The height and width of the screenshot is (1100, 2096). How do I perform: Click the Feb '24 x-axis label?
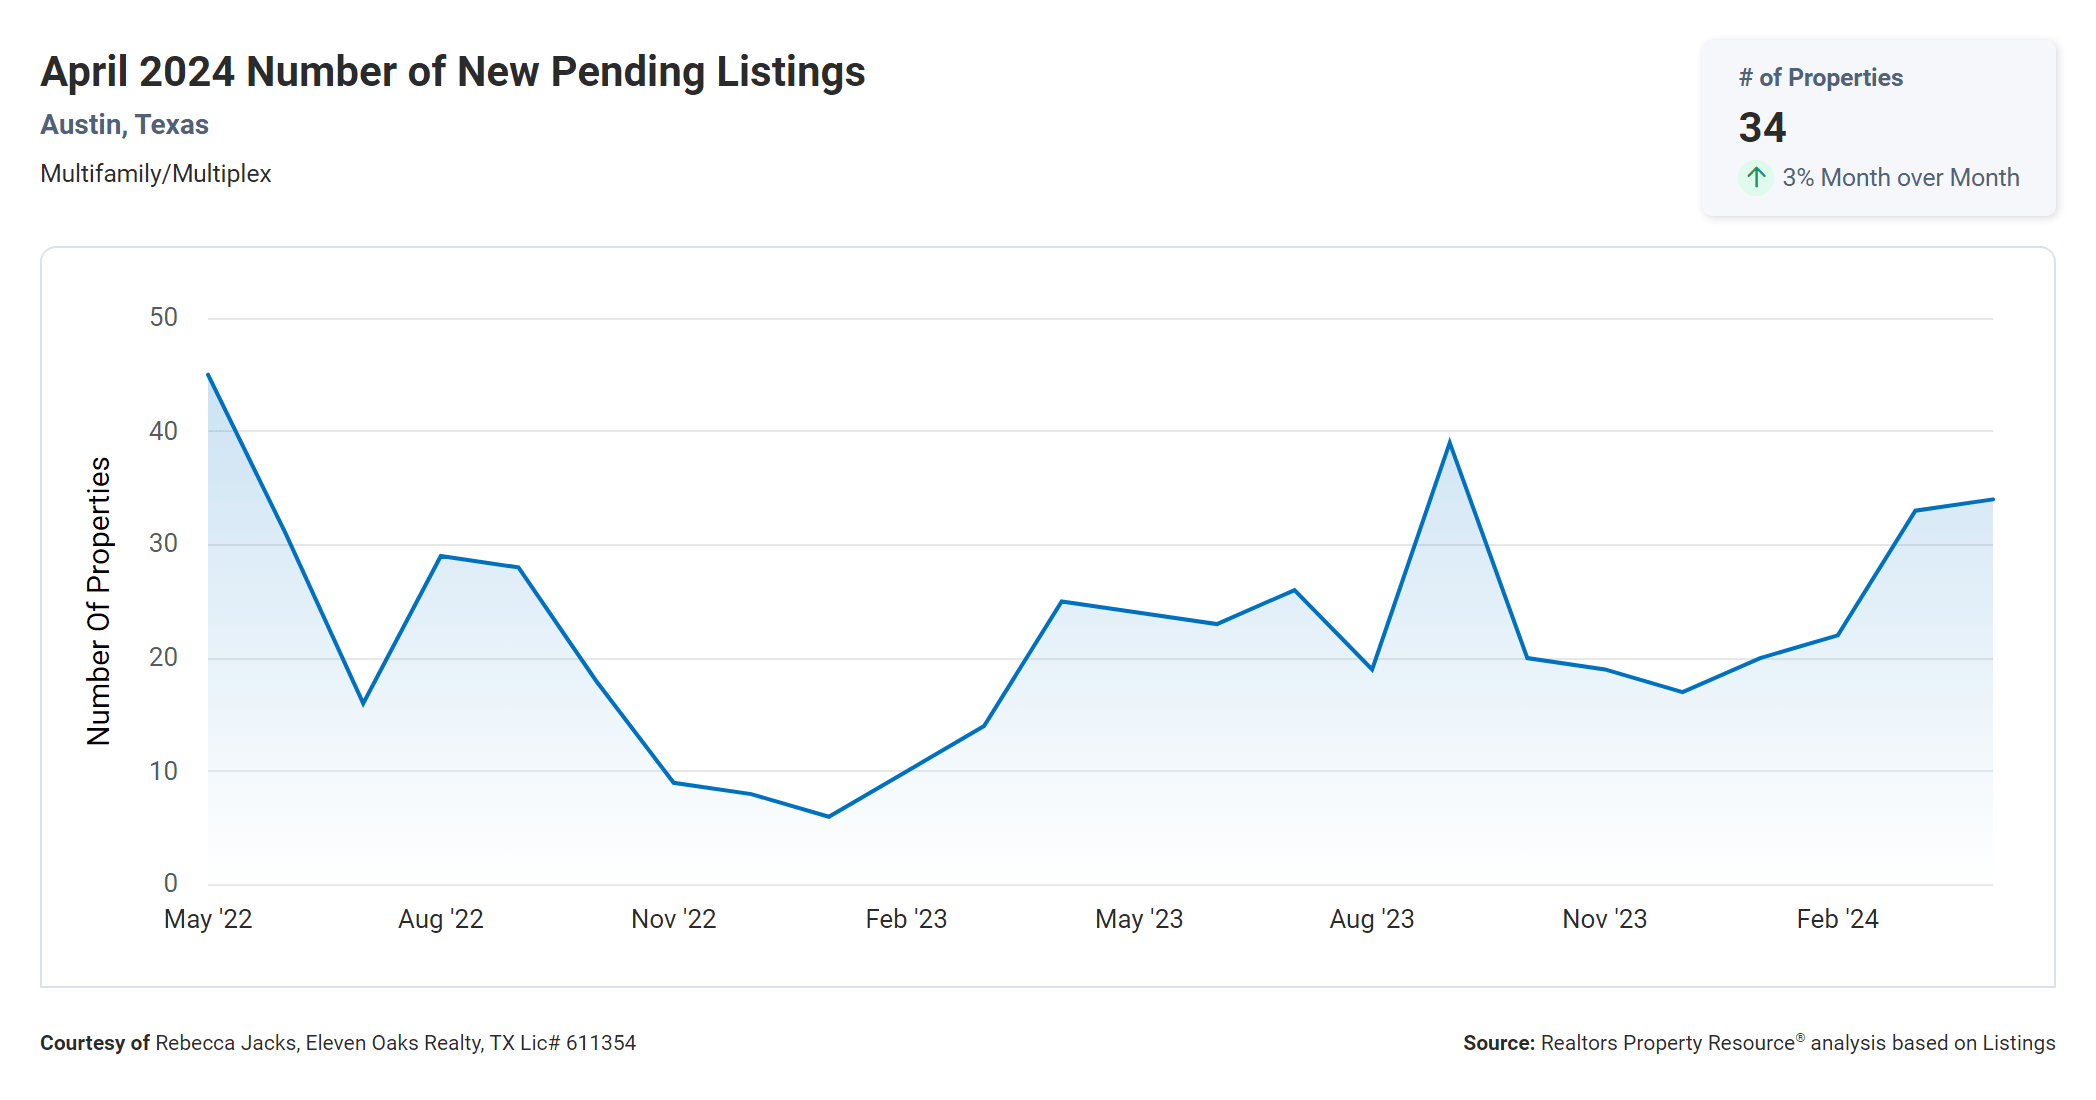(x=1838, y=919)
